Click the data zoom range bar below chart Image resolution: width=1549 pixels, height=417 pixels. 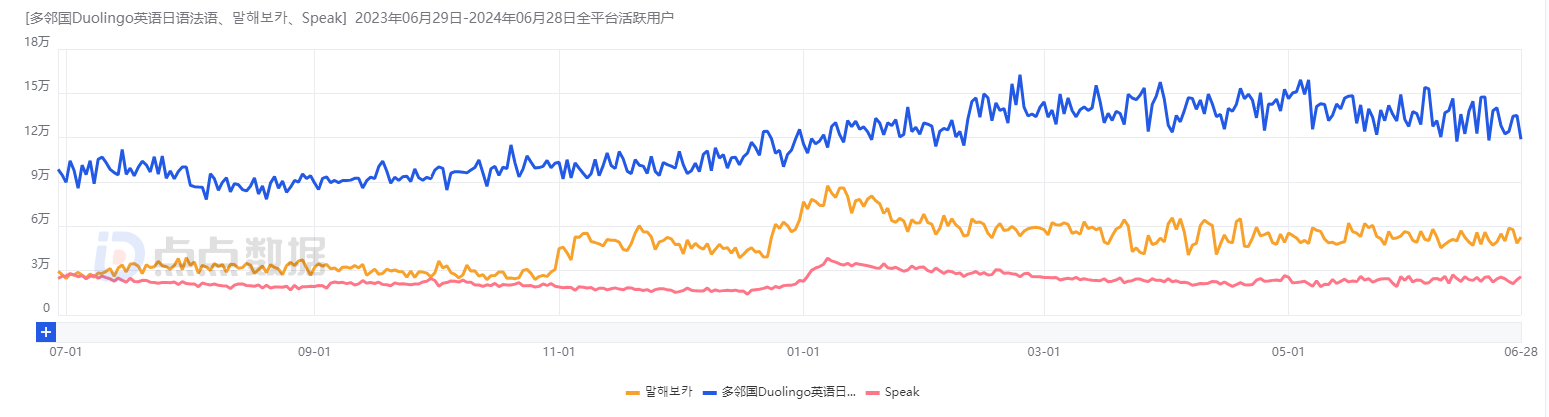[780, 332]
